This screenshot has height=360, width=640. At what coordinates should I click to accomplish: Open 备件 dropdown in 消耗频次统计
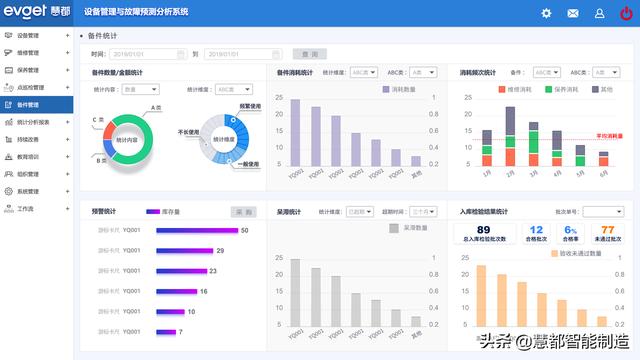[547, 73]
